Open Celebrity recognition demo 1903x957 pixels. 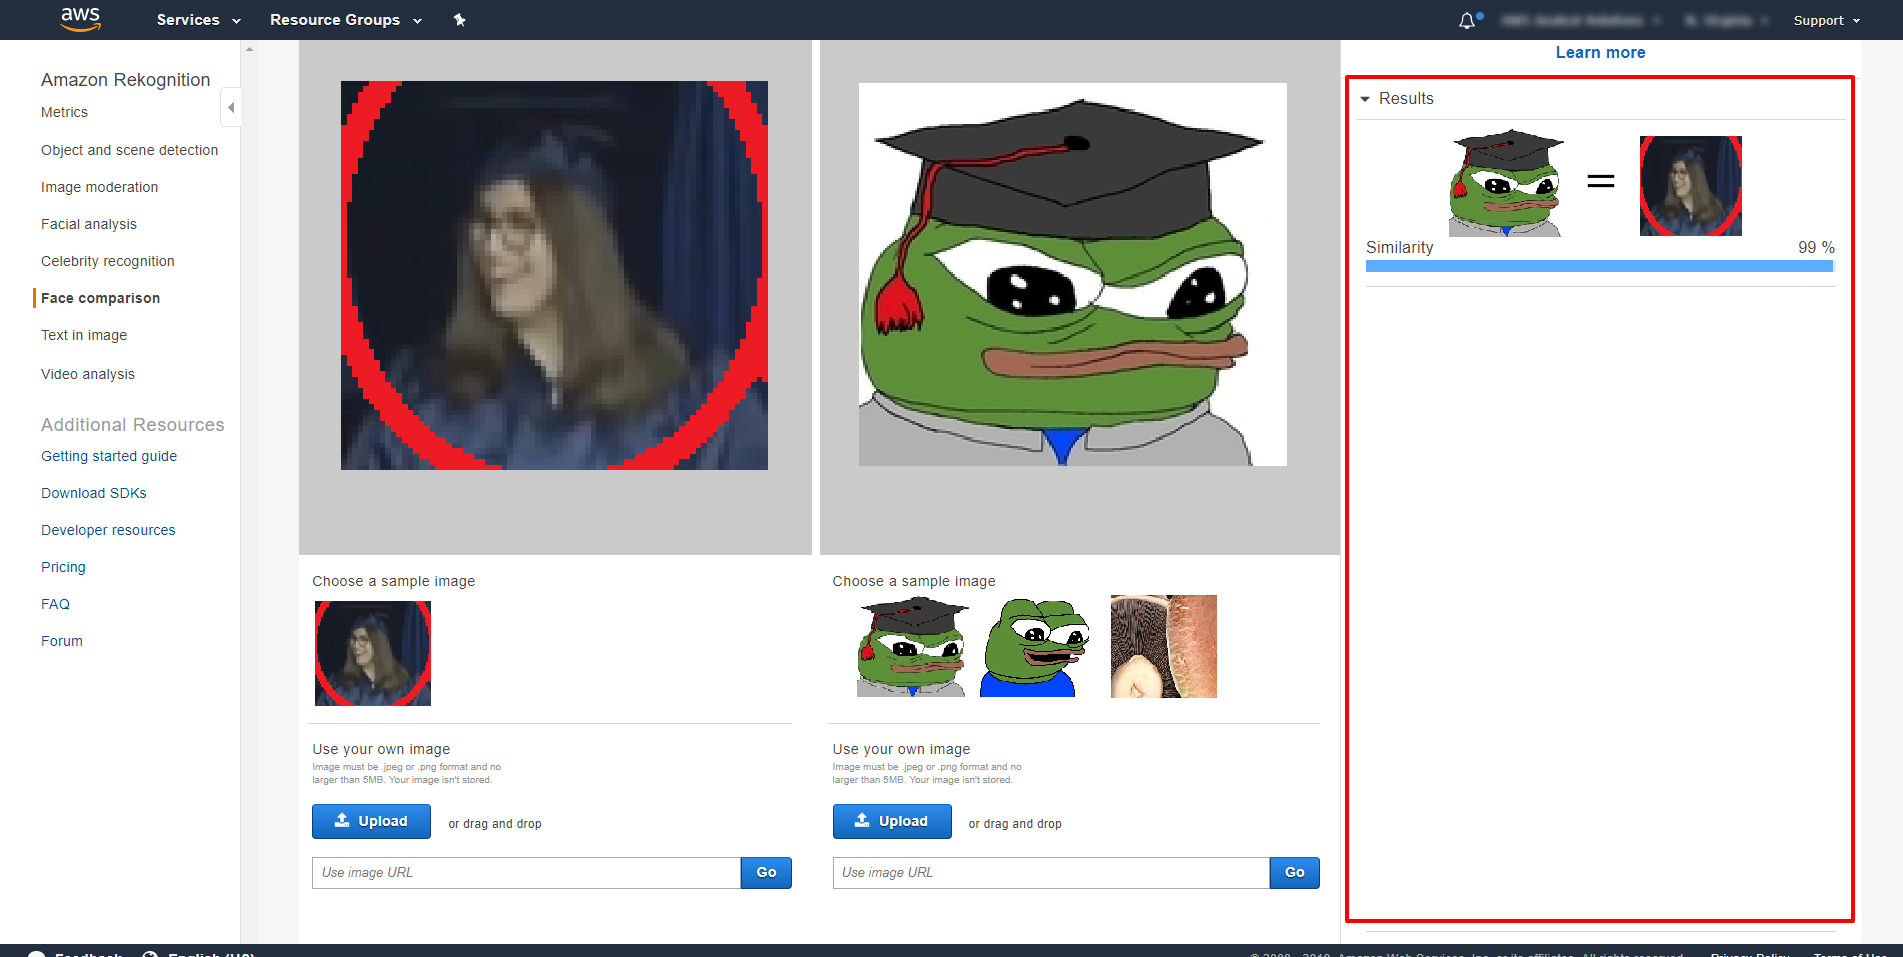107,261
